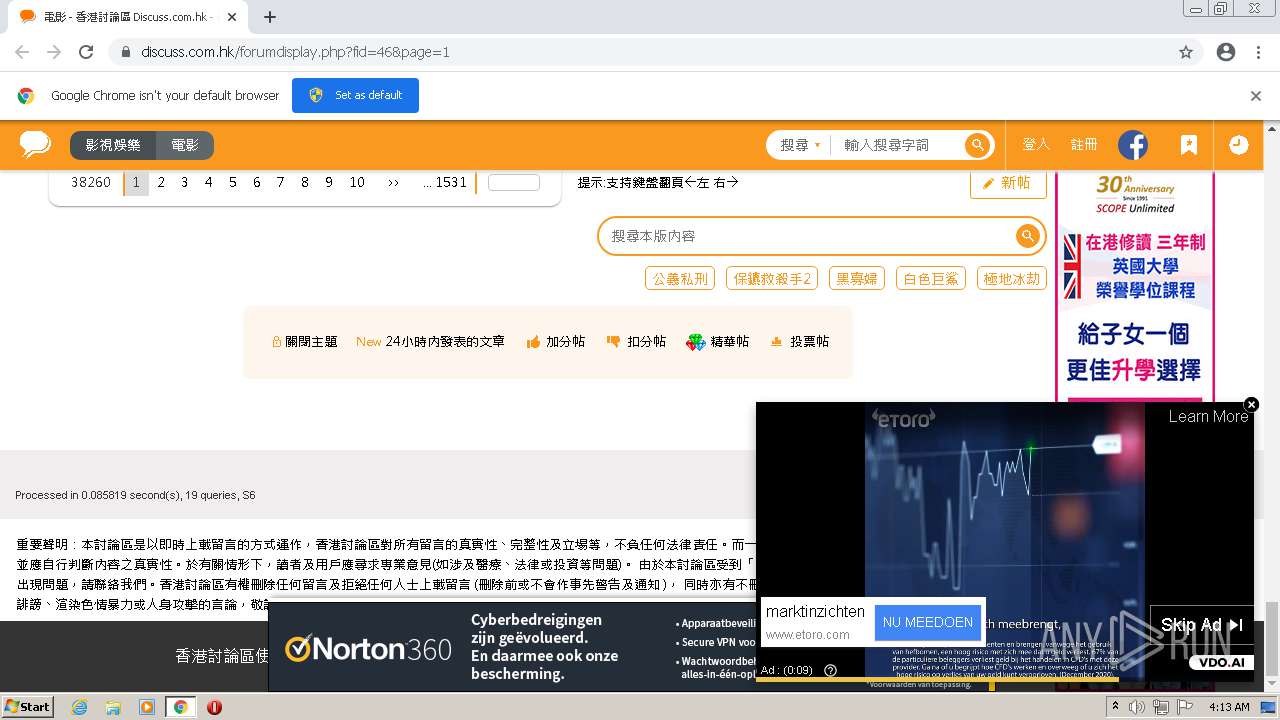This screenshot has width=1280, height=720.
Task: Click the page number jump input box
Action: 514,183
